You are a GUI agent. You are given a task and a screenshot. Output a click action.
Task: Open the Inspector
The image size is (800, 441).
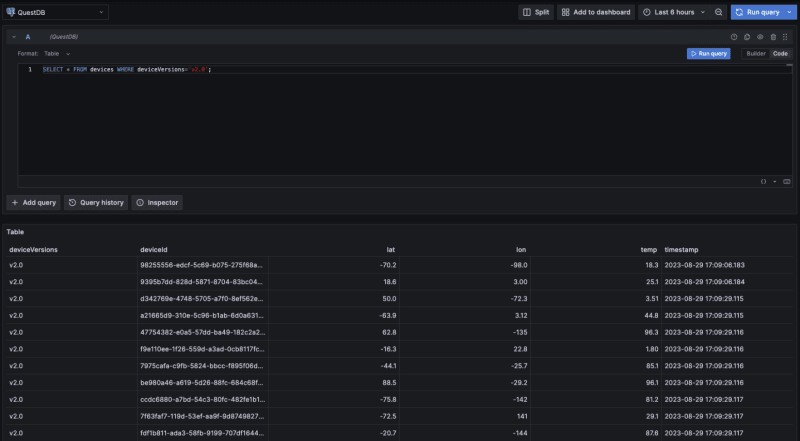(157, 203)
